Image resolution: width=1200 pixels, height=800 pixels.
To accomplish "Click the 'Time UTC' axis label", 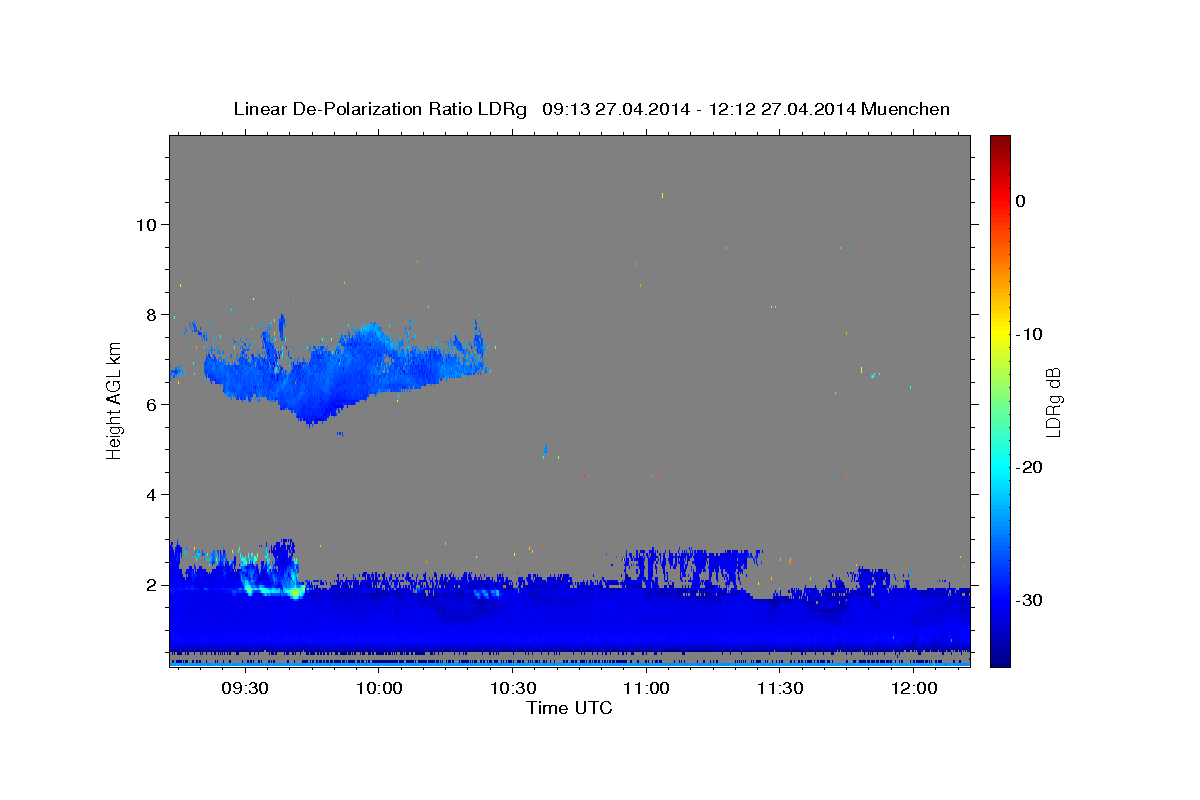I will 569,708.
